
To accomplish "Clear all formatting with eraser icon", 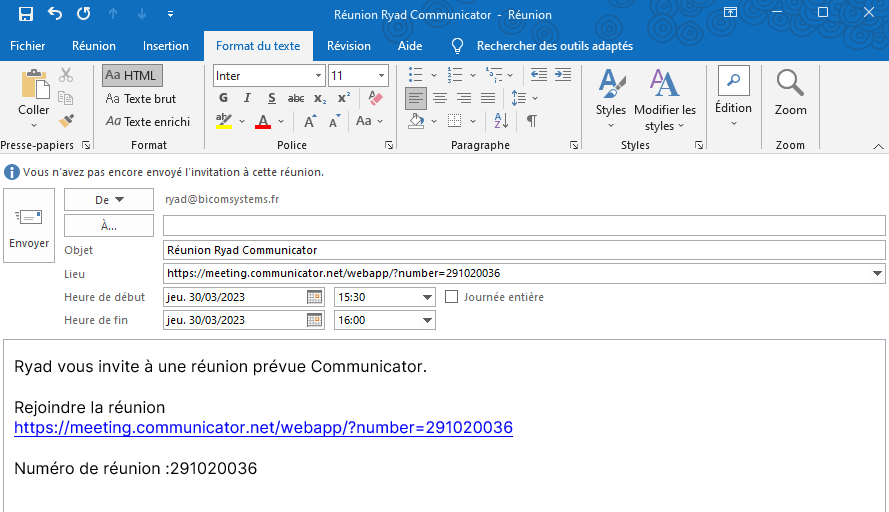I will [375, 98].
